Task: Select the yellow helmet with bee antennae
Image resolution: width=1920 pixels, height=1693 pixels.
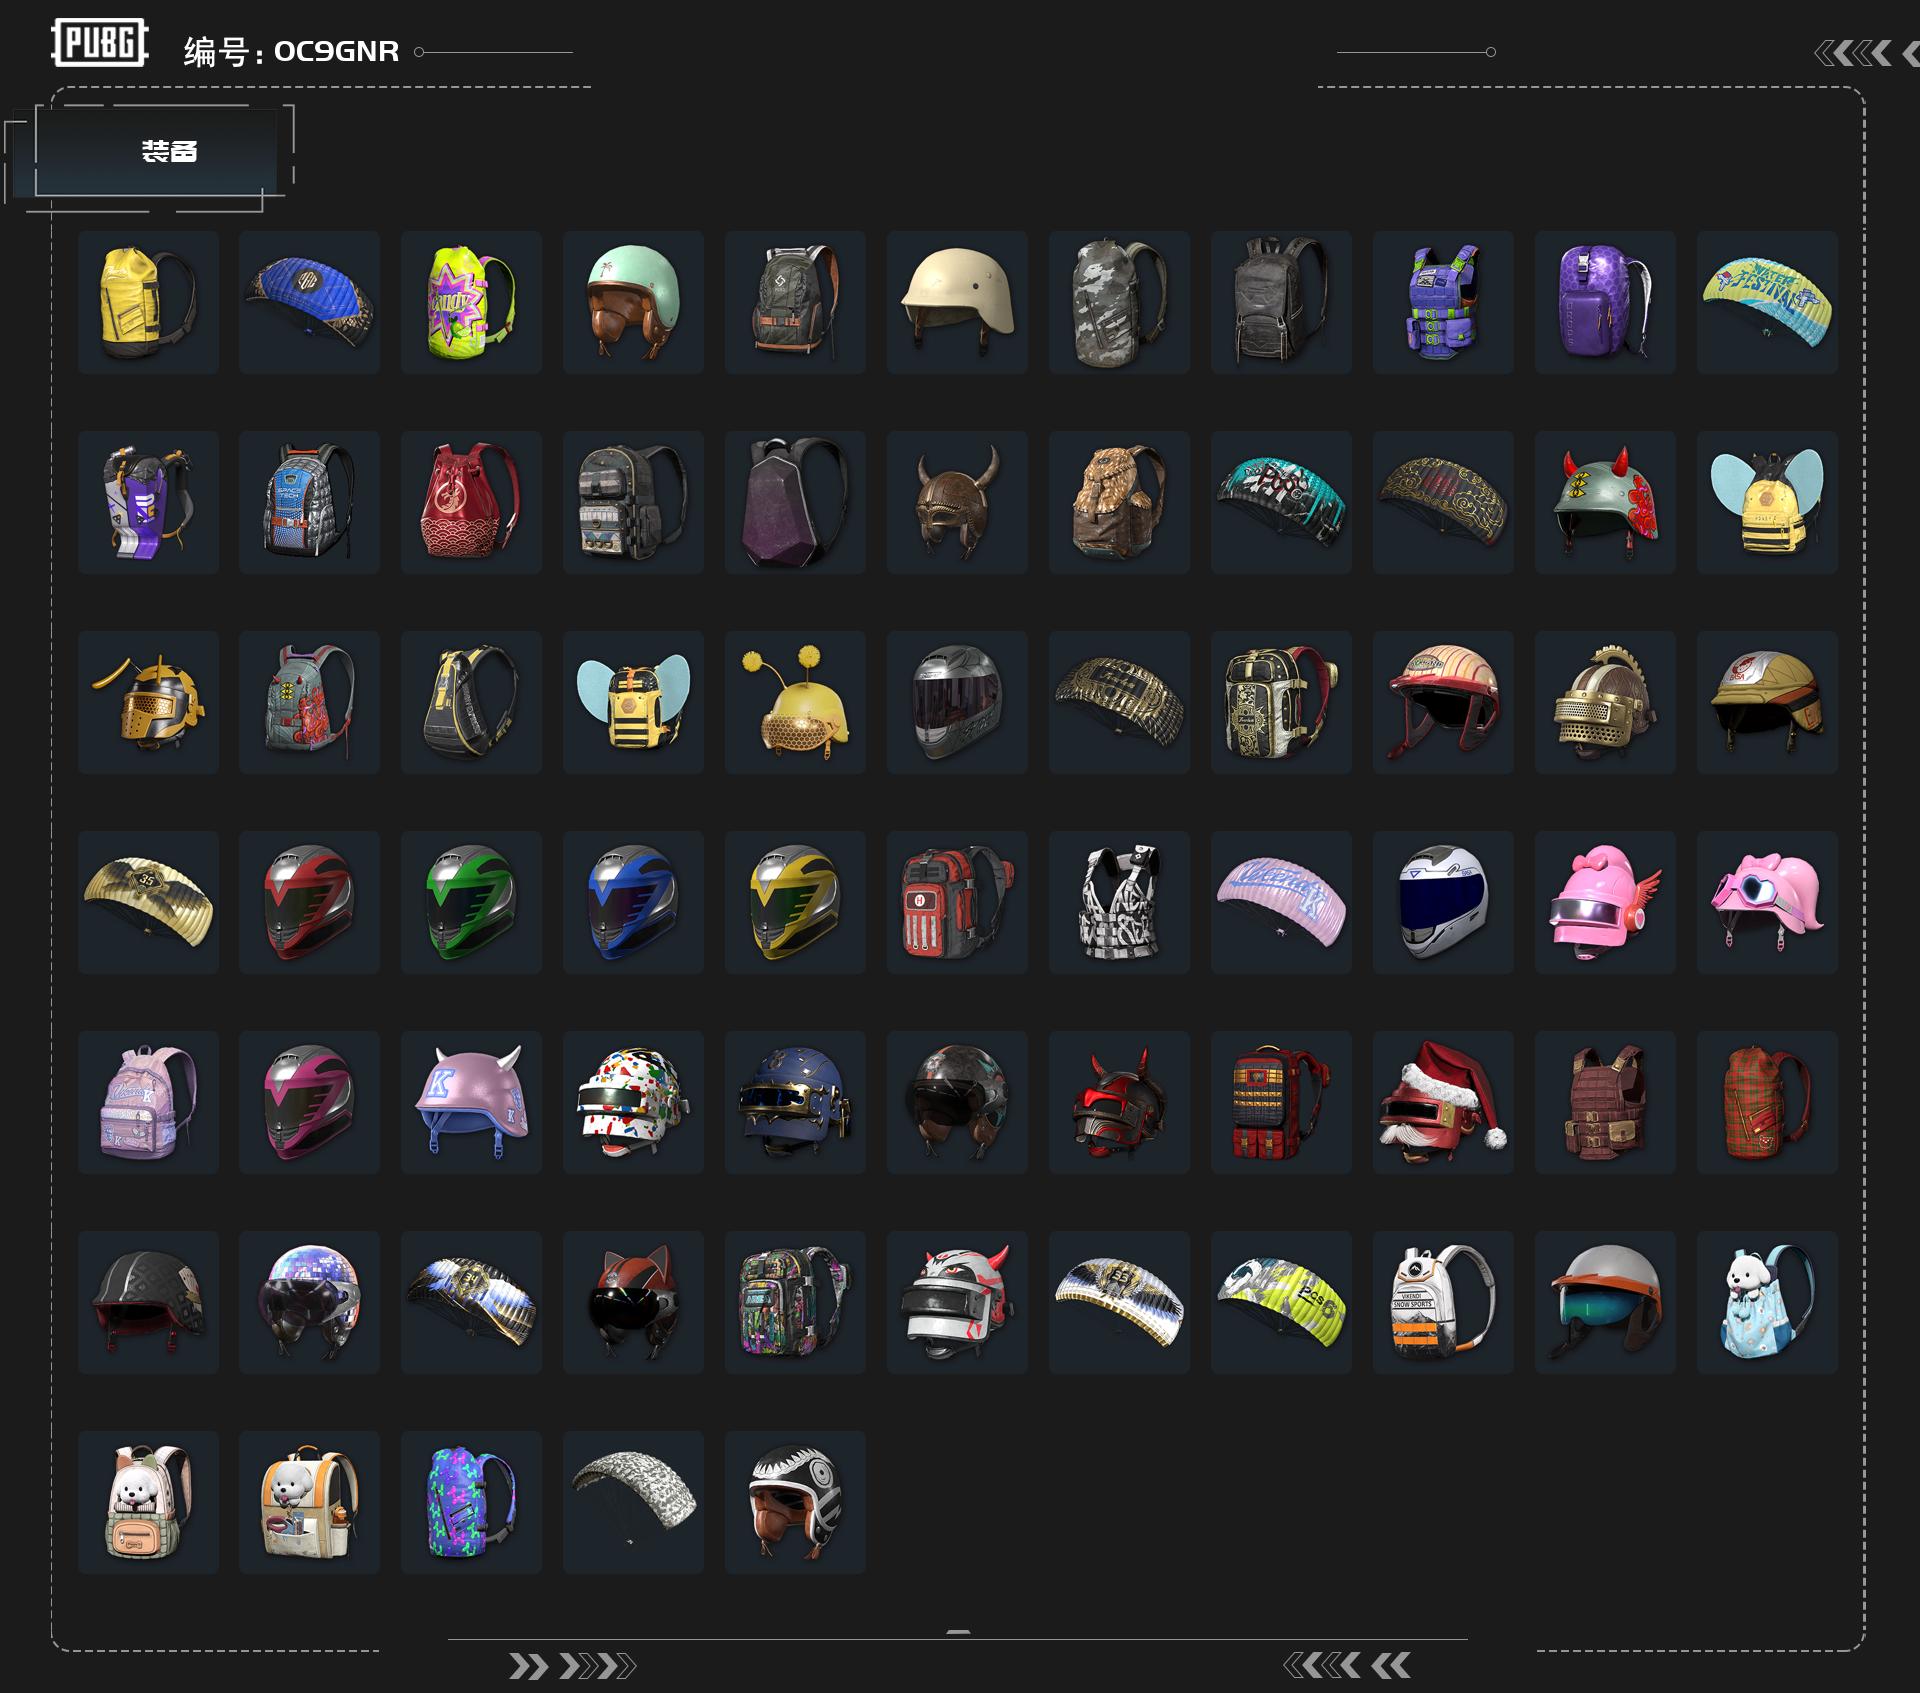Action: [x=795, y=702]
